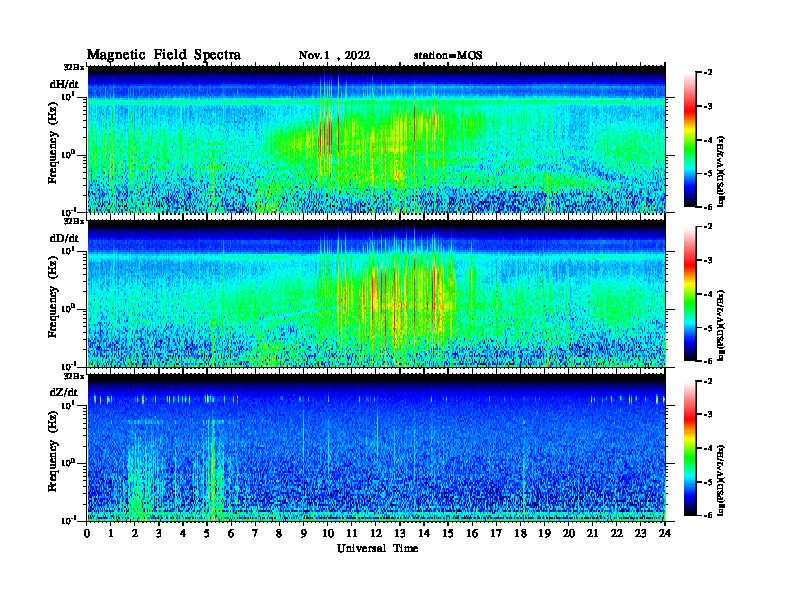Click hour "23" on the time axis
This screenshot has width=792, height=612.
(x=640, y=533)
